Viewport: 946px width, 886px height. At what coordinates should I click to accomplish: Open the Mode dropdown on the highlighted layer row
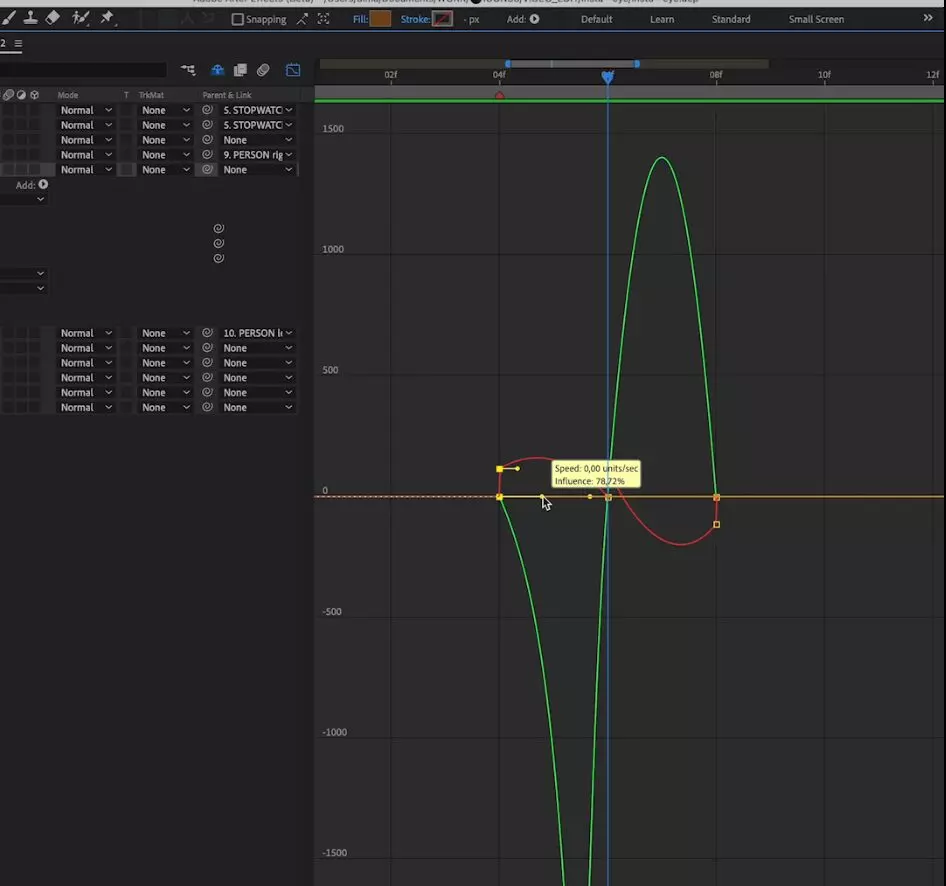86,169
